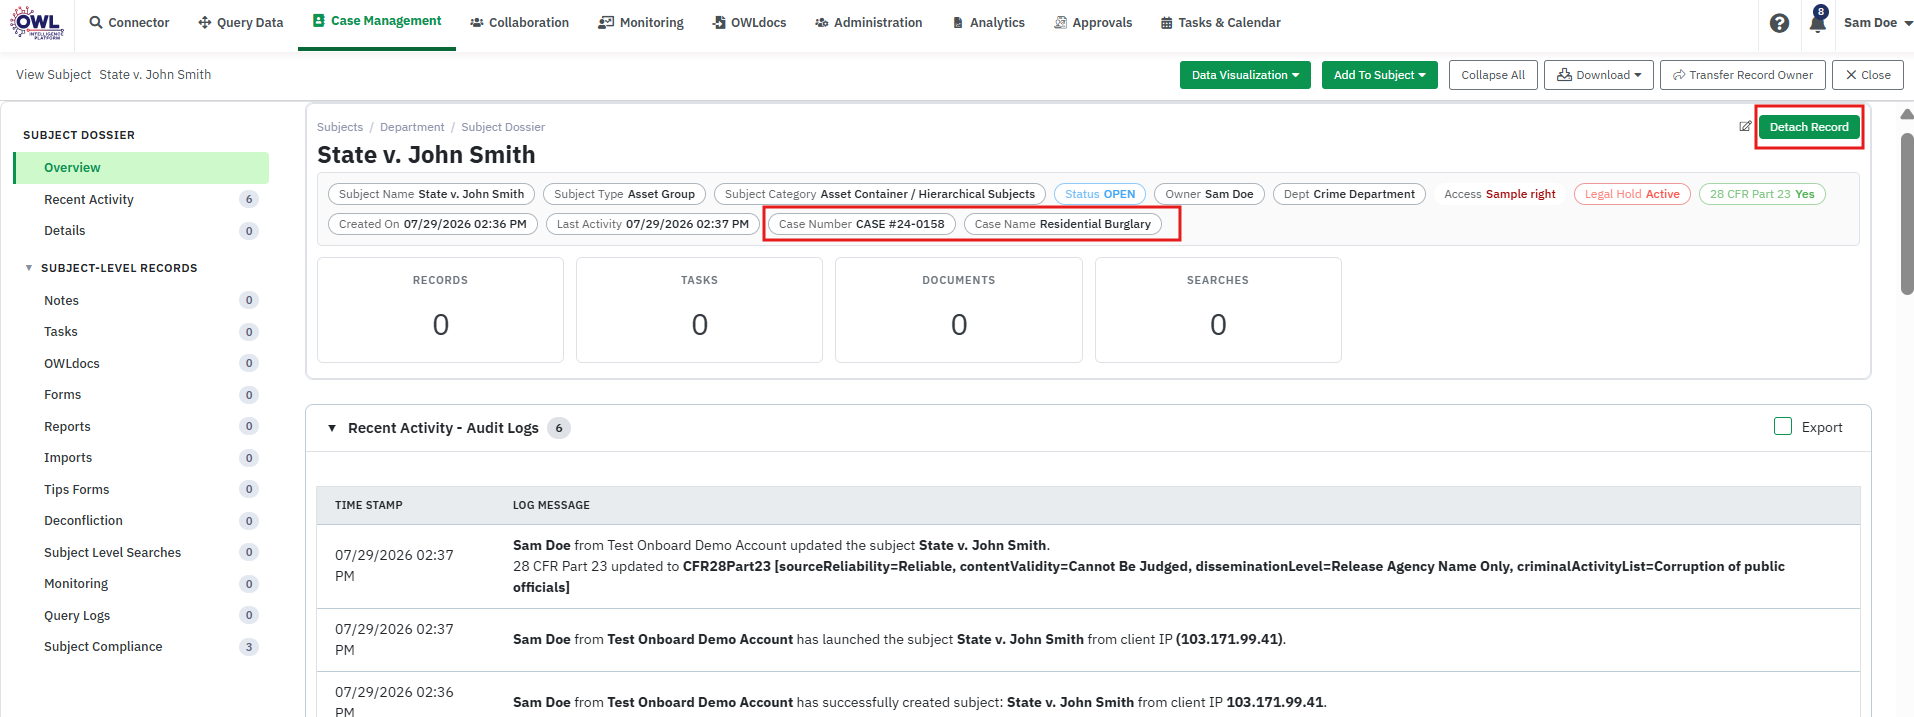The image size is (1914, 717).
Task: Select the Case Management tab
Action: click(377, 21)
